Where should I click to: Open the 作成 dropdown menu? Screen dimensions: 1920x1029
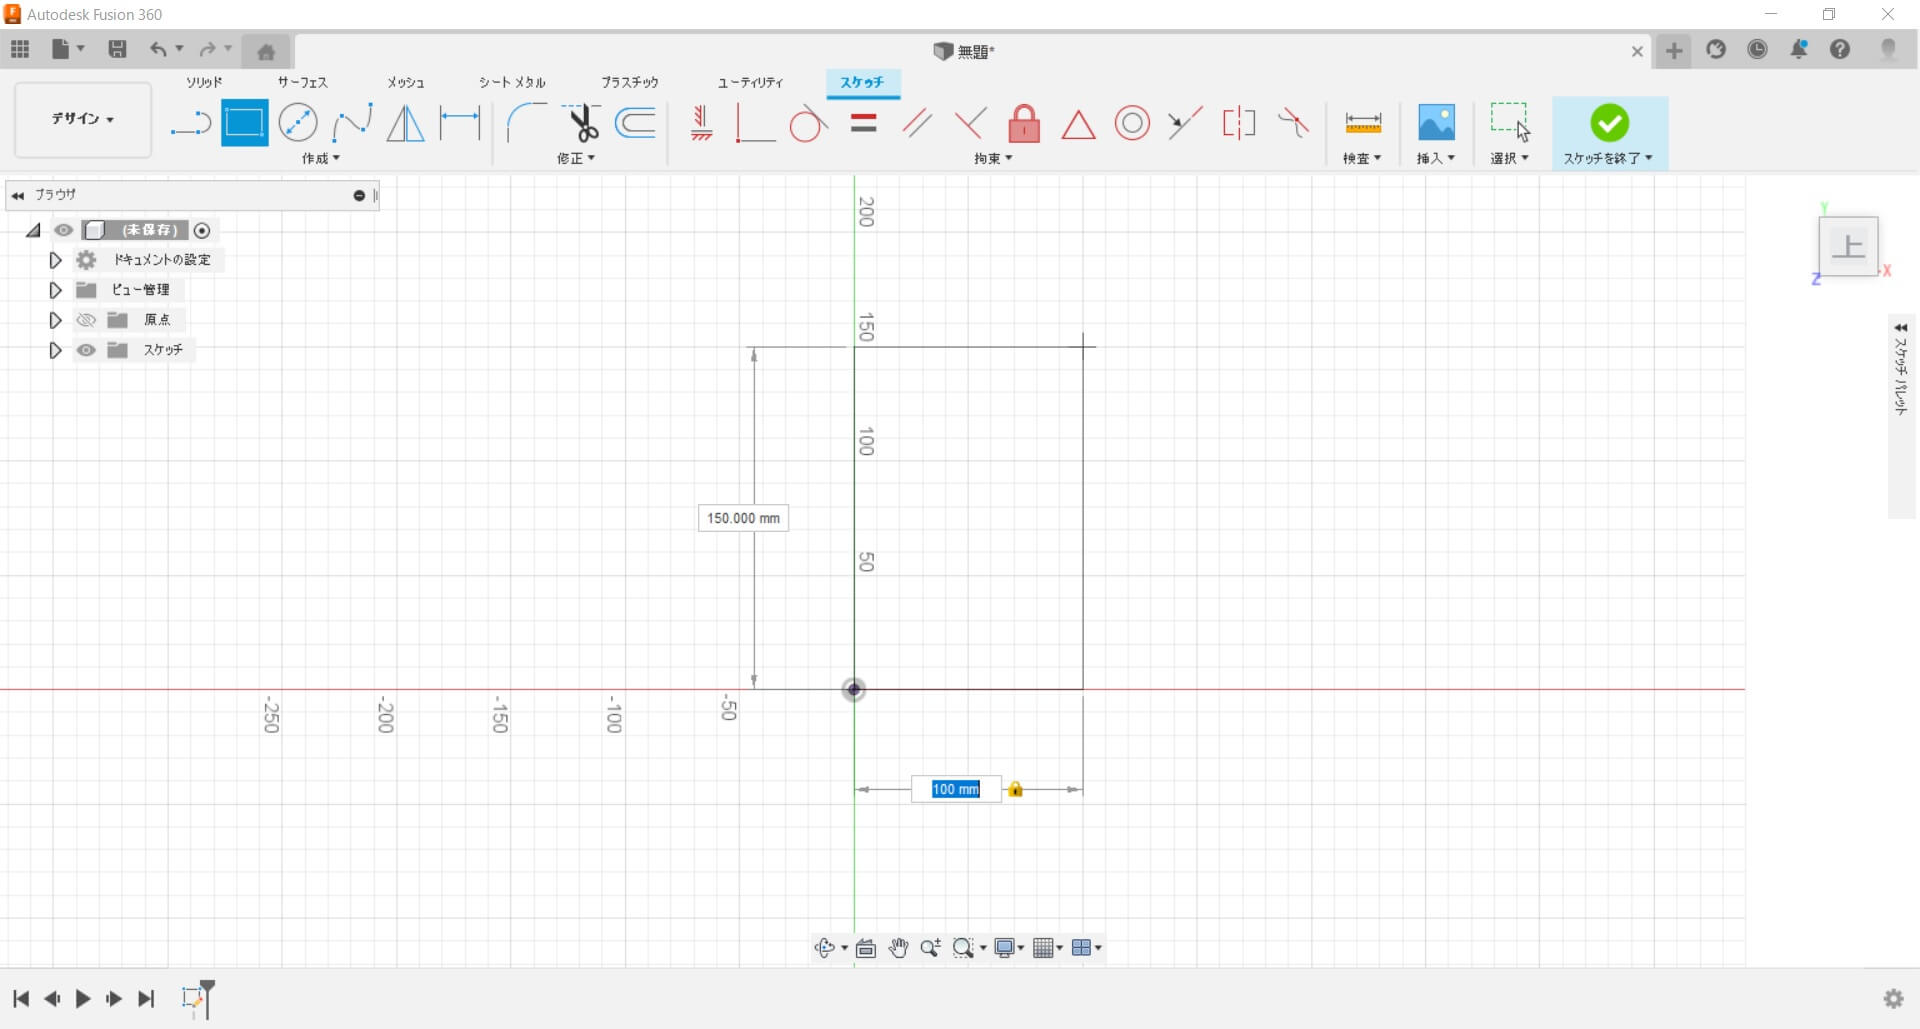(321, 159)
